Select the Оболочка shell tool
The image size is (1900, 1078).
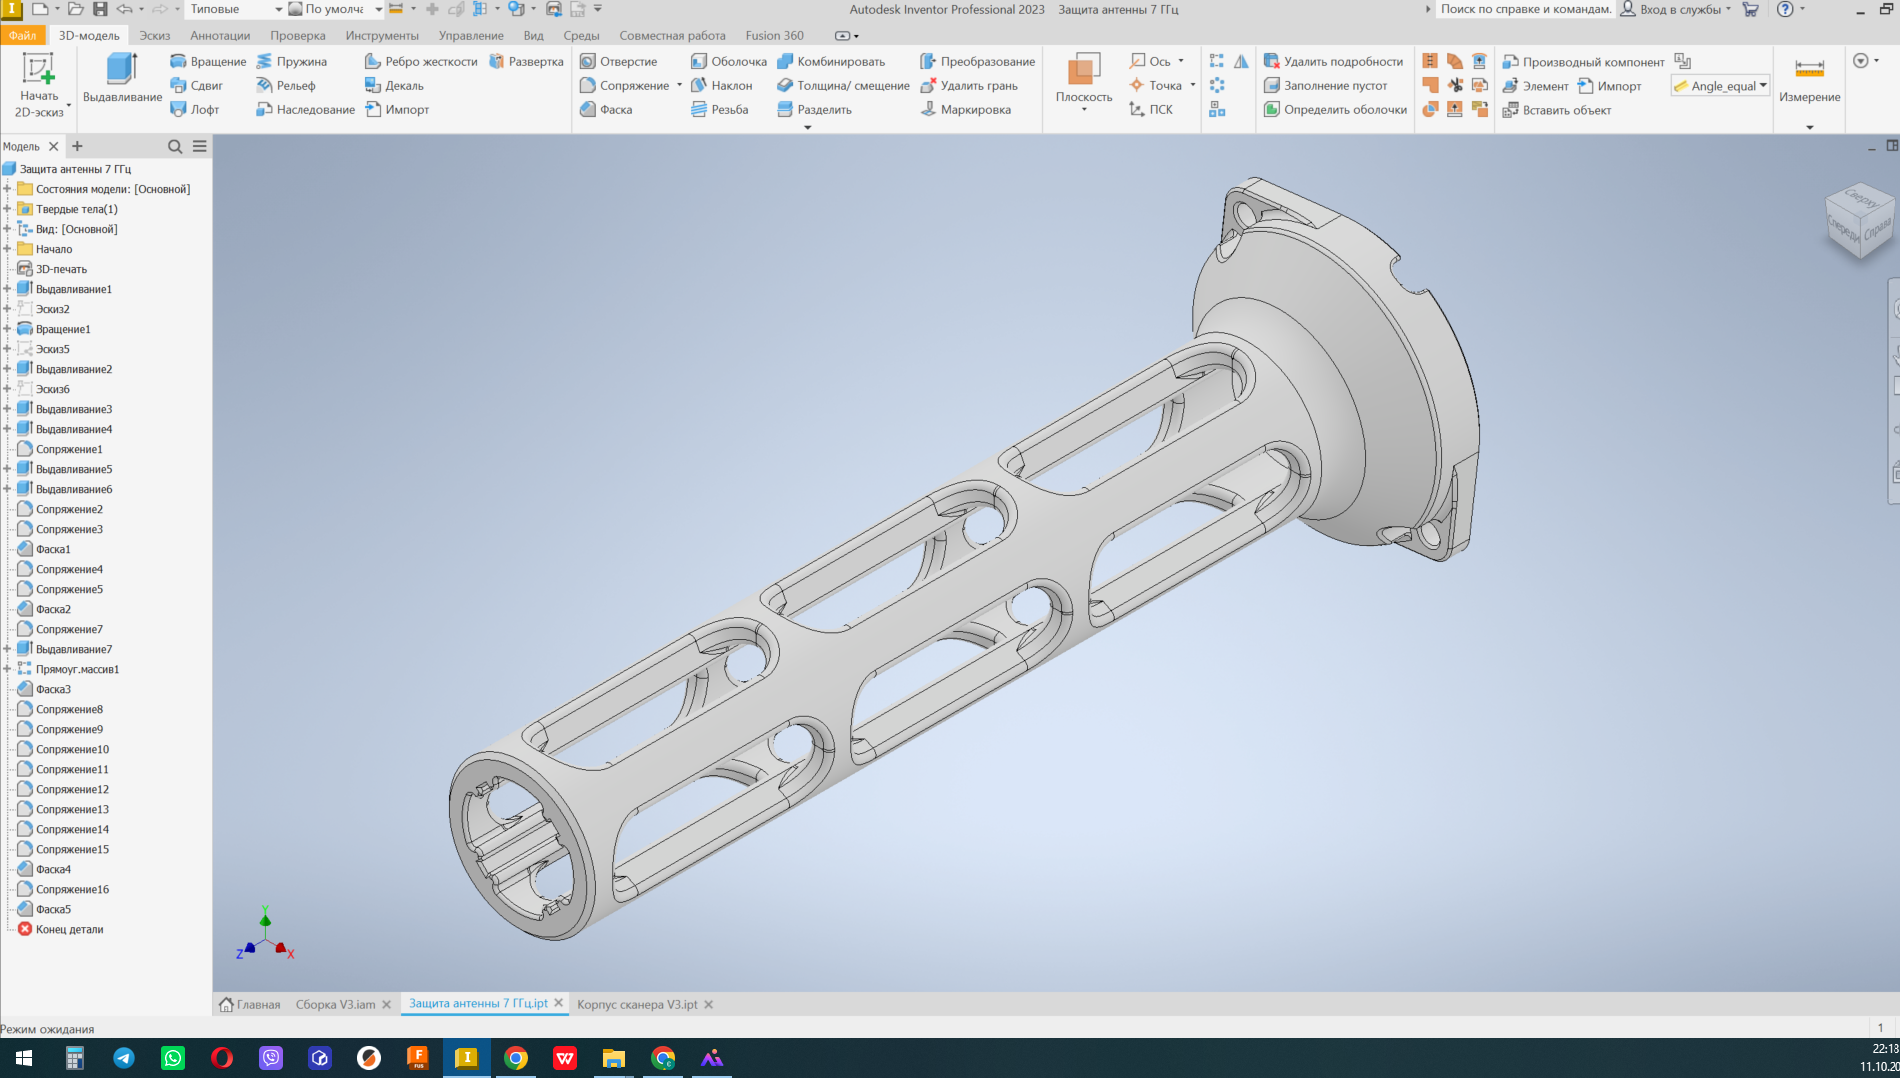tap(729, 61)
